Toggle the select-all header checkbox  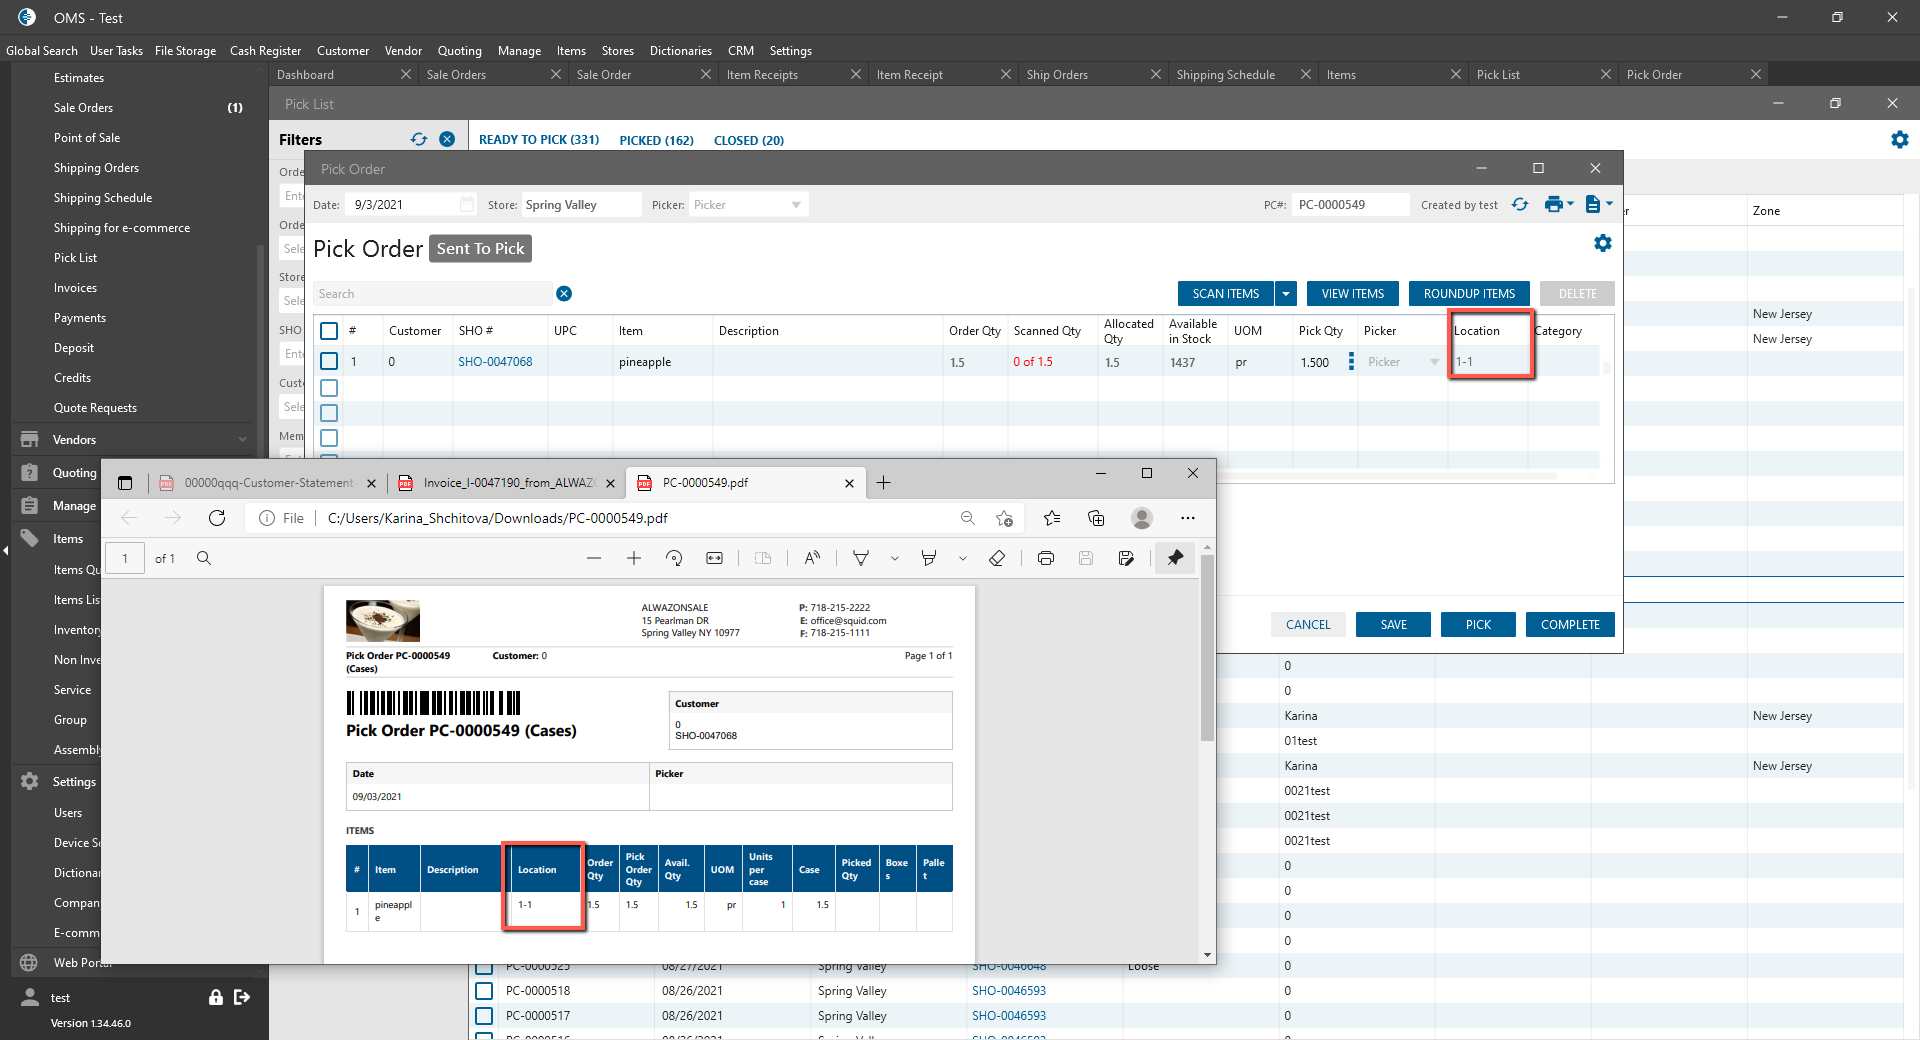(x=329, y=331)
